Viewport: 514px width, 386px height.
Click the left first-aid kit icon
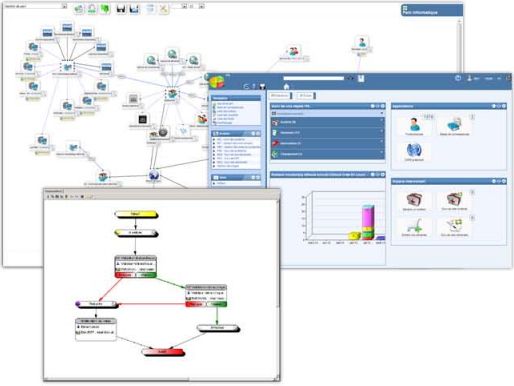pyautogui.click(x=414, y=200)
